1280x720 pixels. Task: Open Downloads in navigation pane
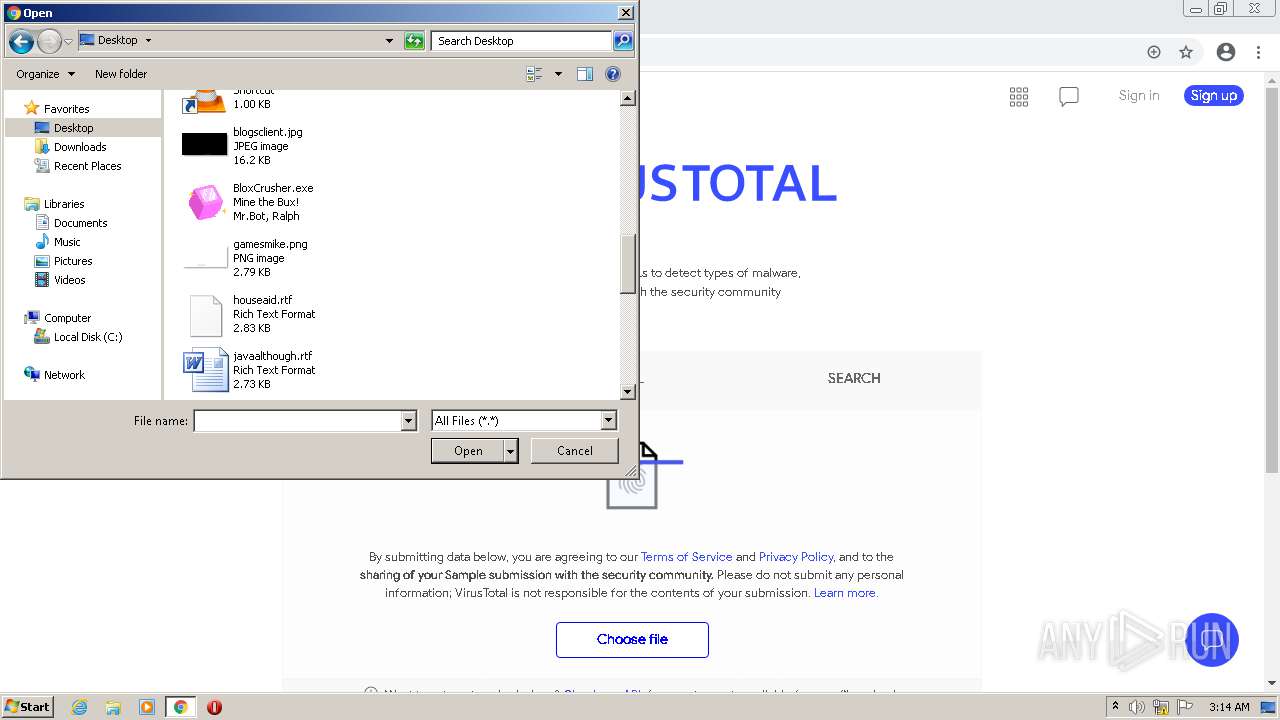click(x=79, y=147)
